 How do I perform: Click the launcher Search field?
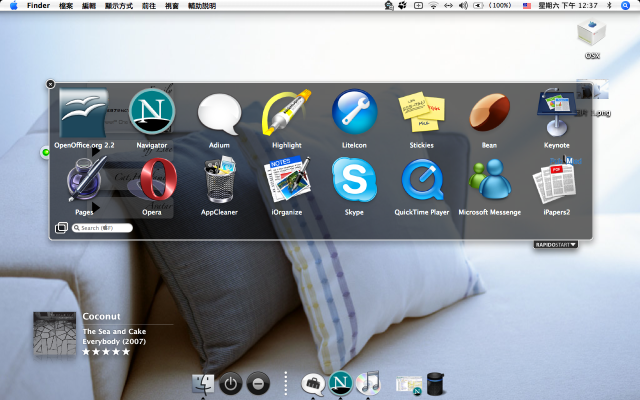[x=102, y=228]
